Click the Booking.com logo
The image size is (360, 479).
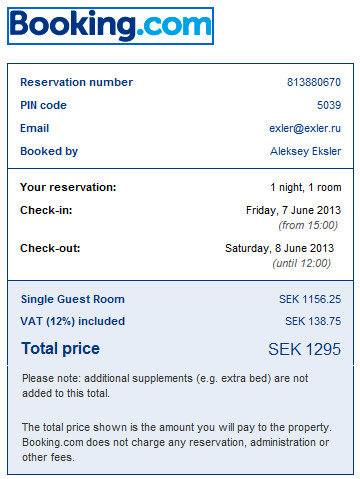coord(110,26)
